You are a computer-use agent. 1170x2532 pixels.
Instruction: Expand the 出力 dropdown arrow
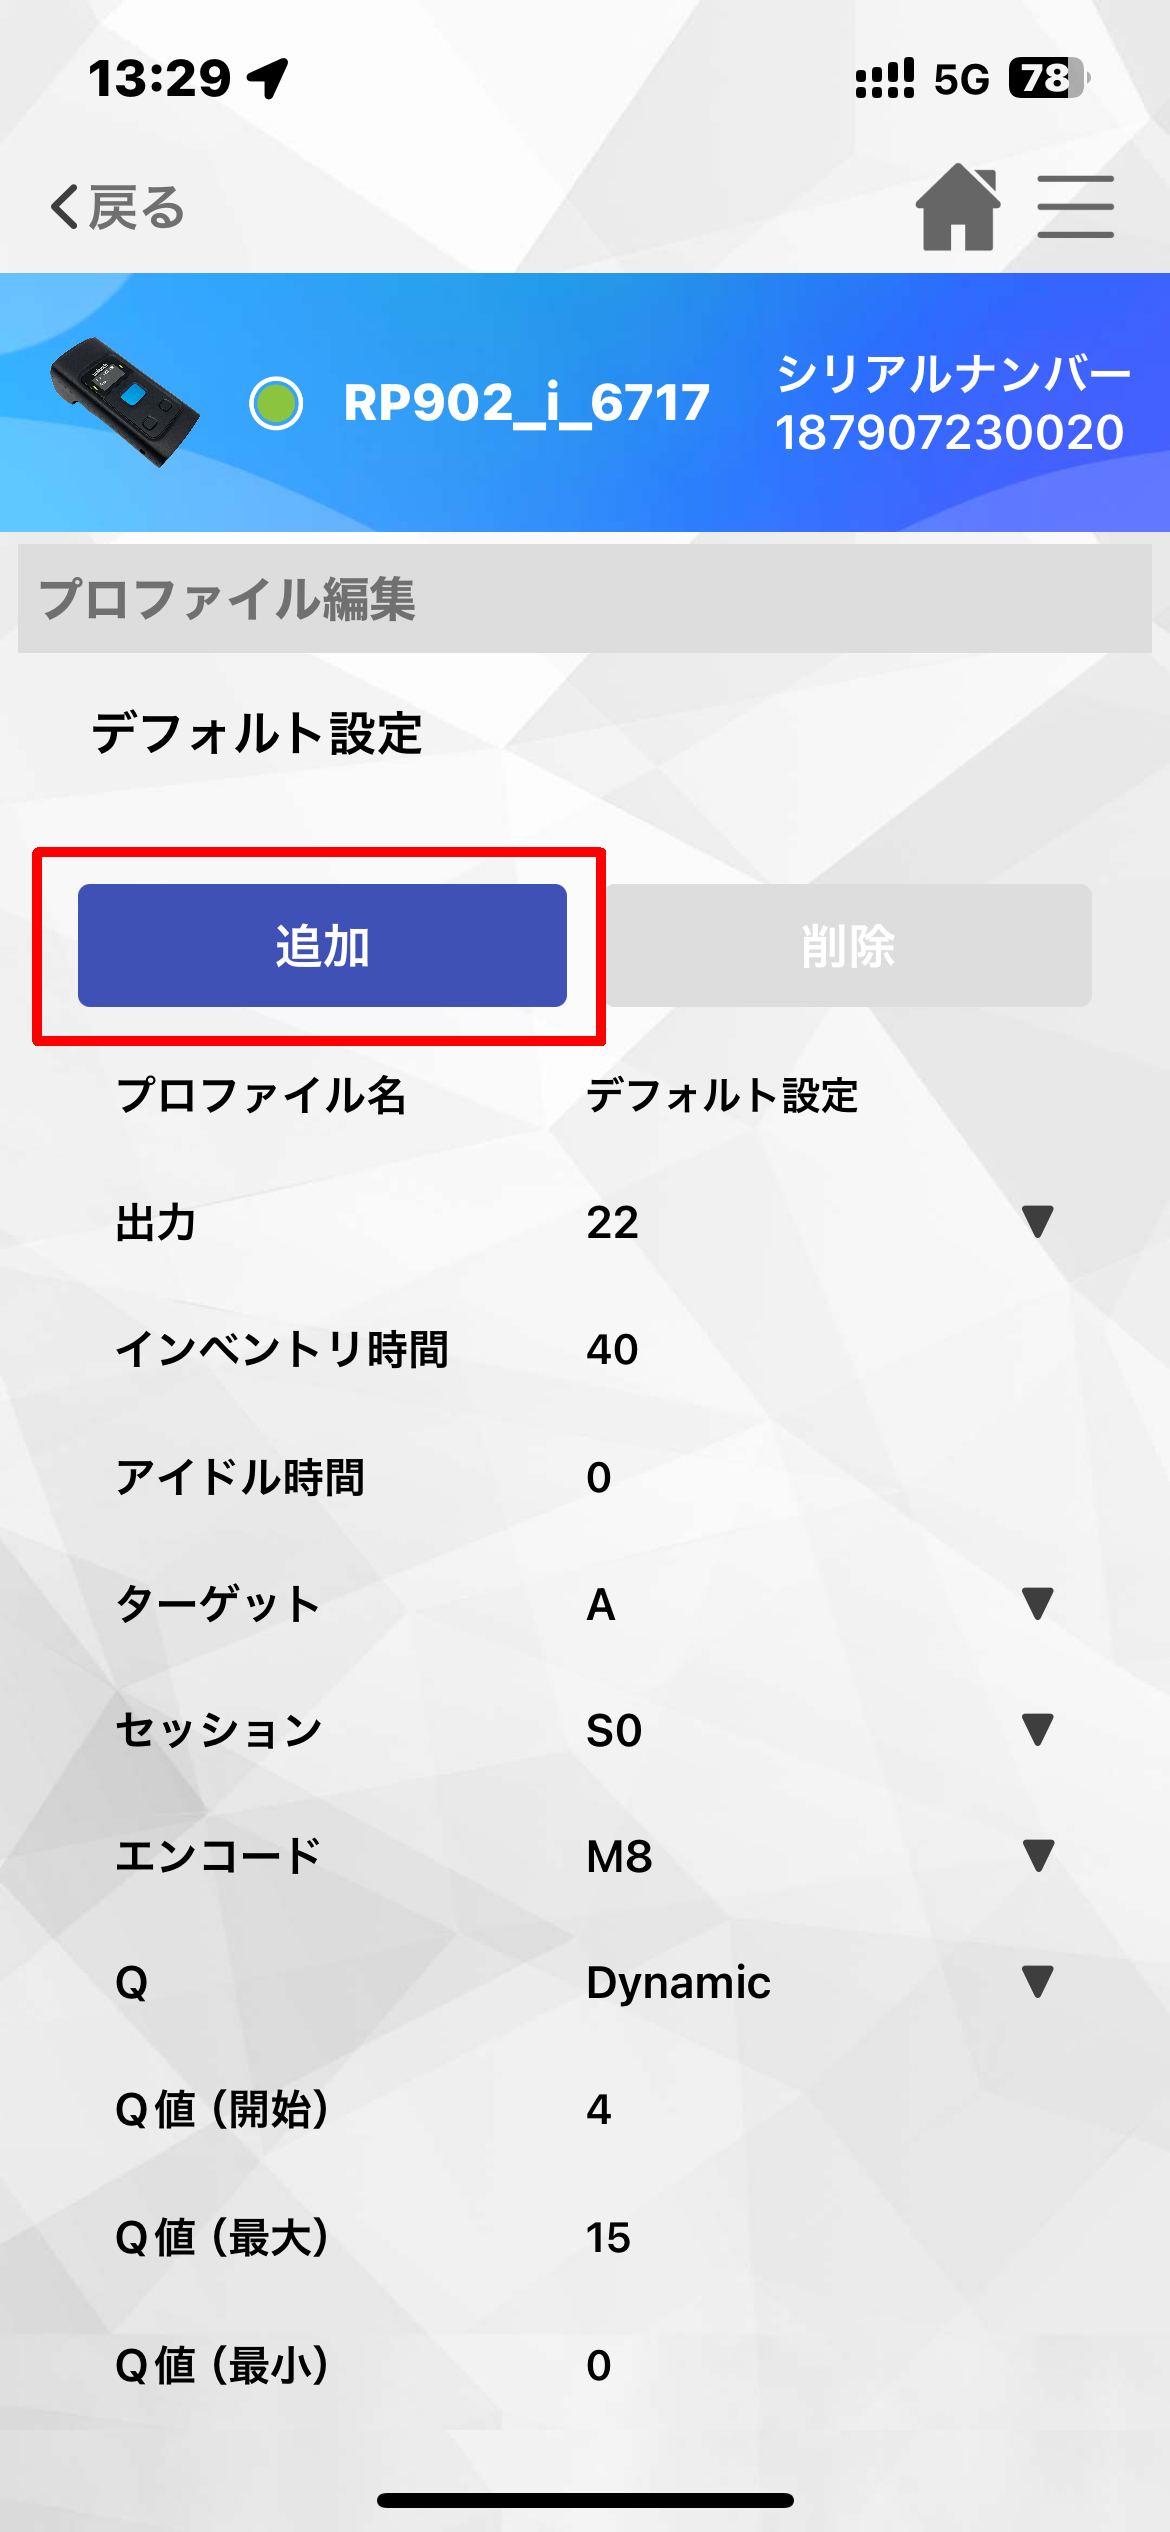tap(1038, 1221)
